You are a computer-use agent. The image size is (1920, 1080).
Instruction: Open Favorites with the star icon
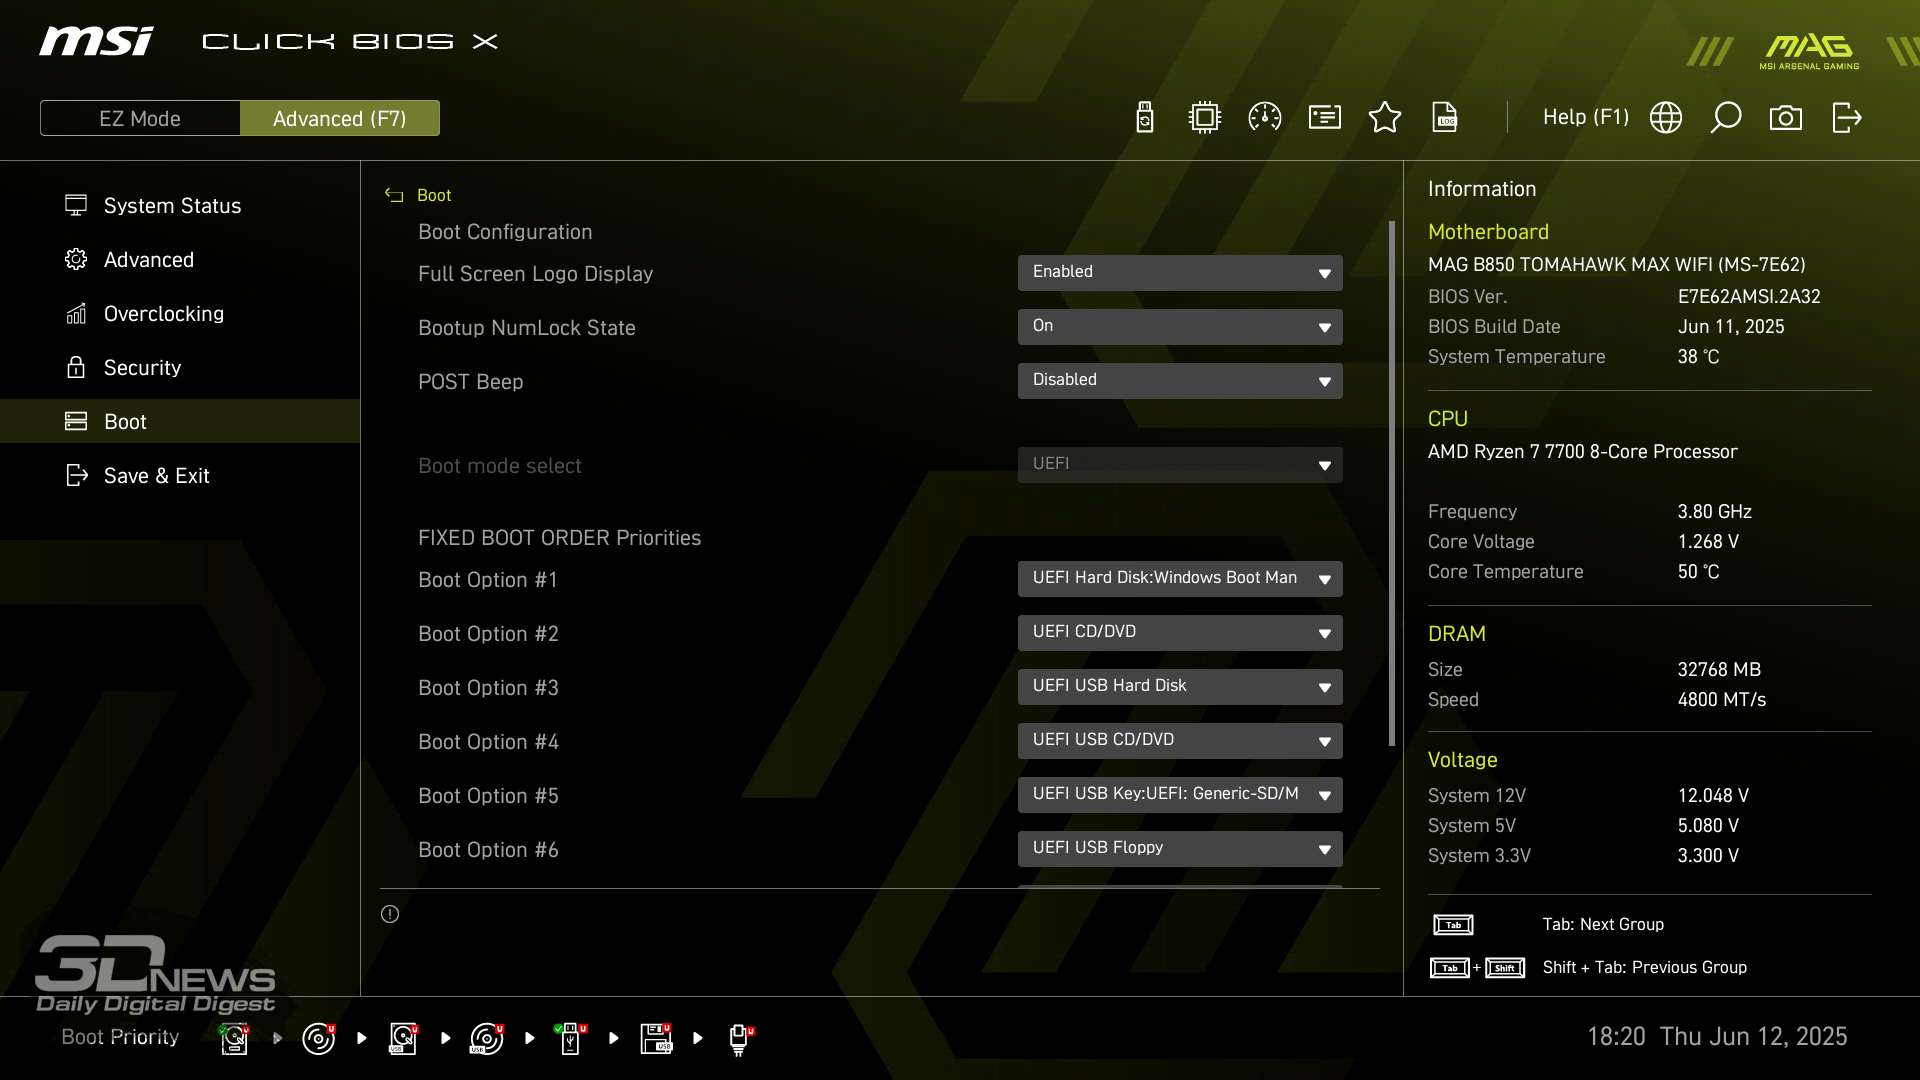pyautogui.click(x=1385, y=118)
